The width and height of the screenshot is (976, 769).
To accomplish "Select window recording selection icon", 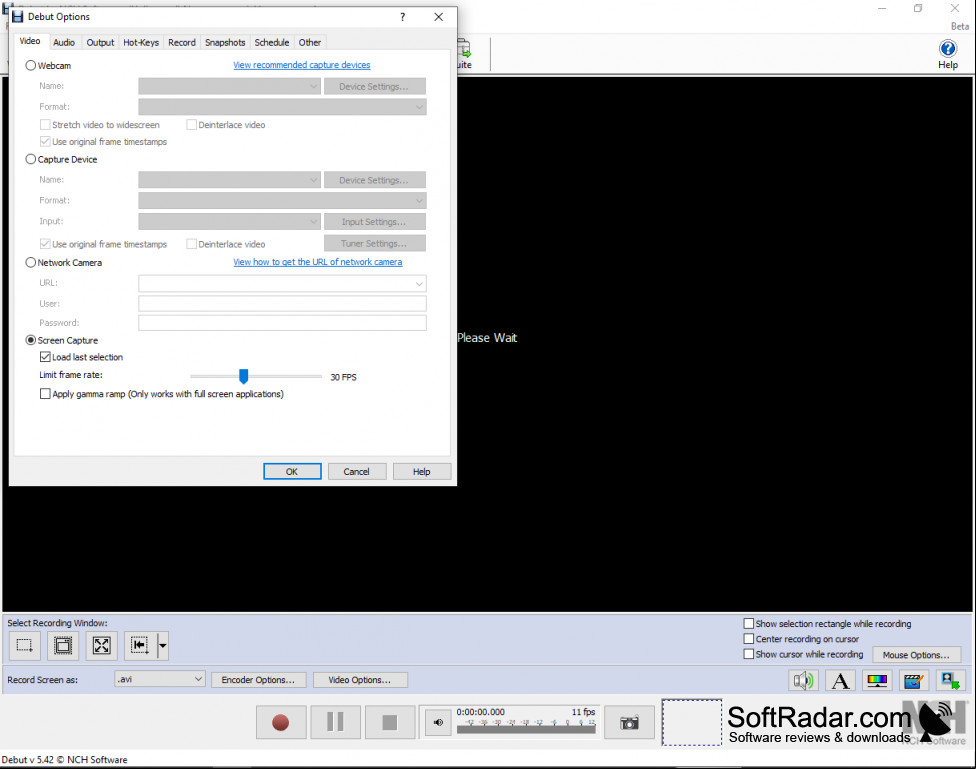I will 63,645.
